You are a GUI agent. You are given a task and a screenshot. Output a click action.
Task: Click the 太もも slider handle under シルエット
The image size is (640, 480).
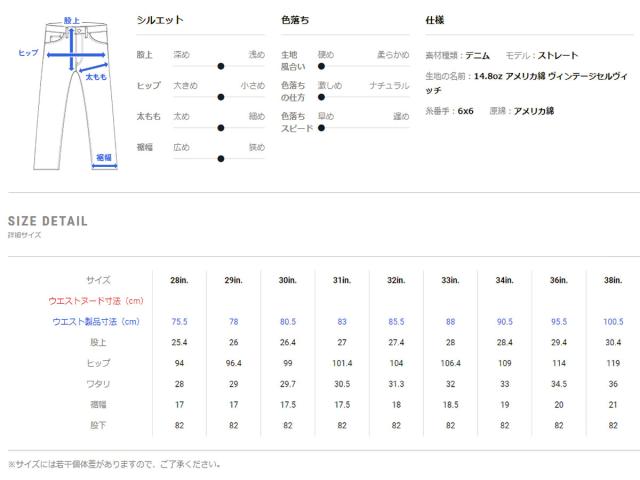(x=221, y=128)
